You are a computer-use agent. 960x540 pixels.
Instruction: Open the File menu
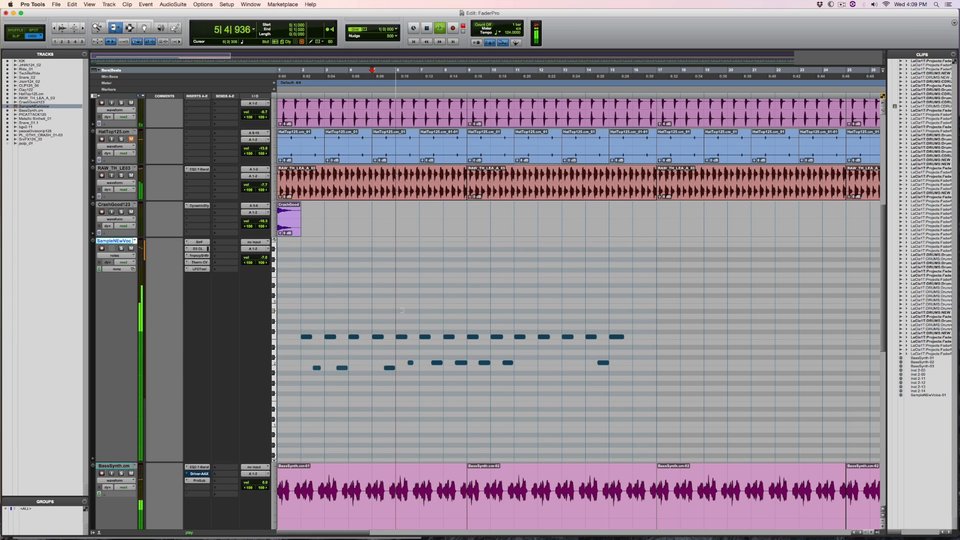pyautogui.click(x=56, y=4)
